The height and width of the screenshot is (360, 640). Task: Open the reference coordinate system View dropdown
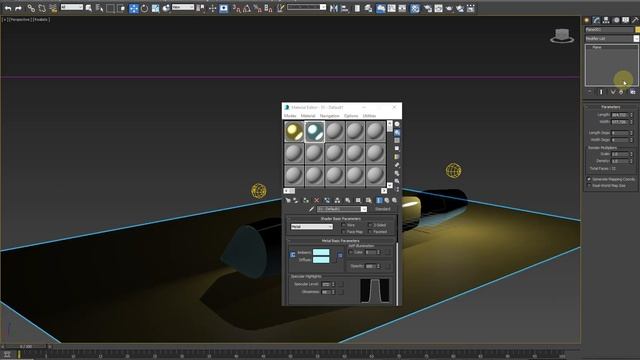point(183,7)
